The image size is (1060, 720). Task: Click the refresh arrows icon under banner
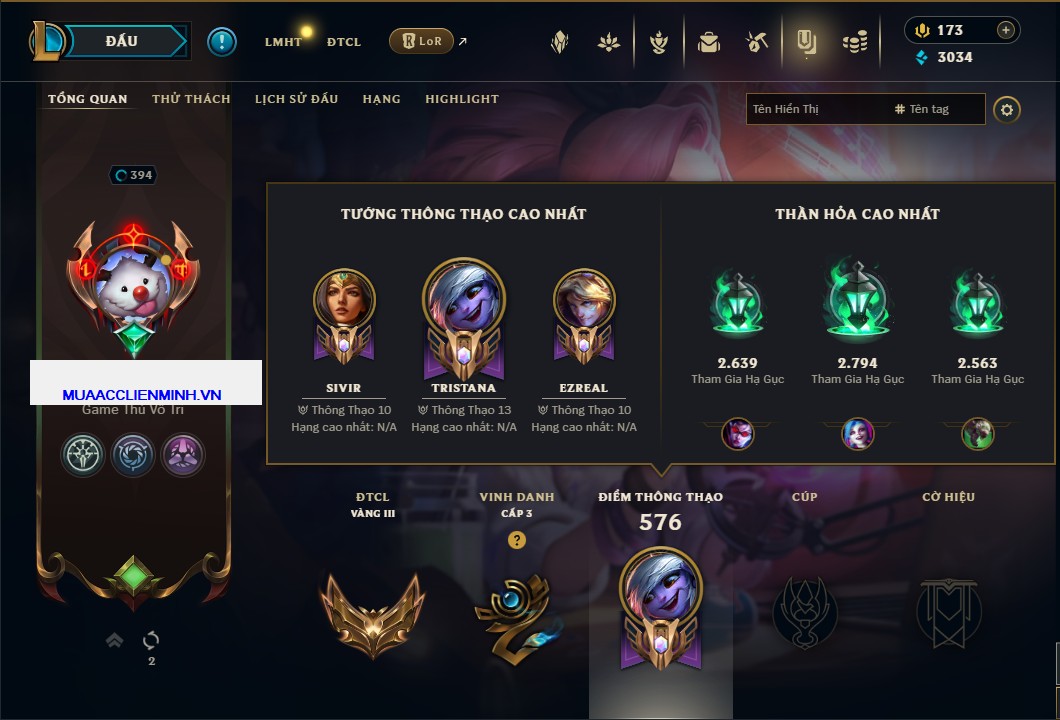pos(151,640)
